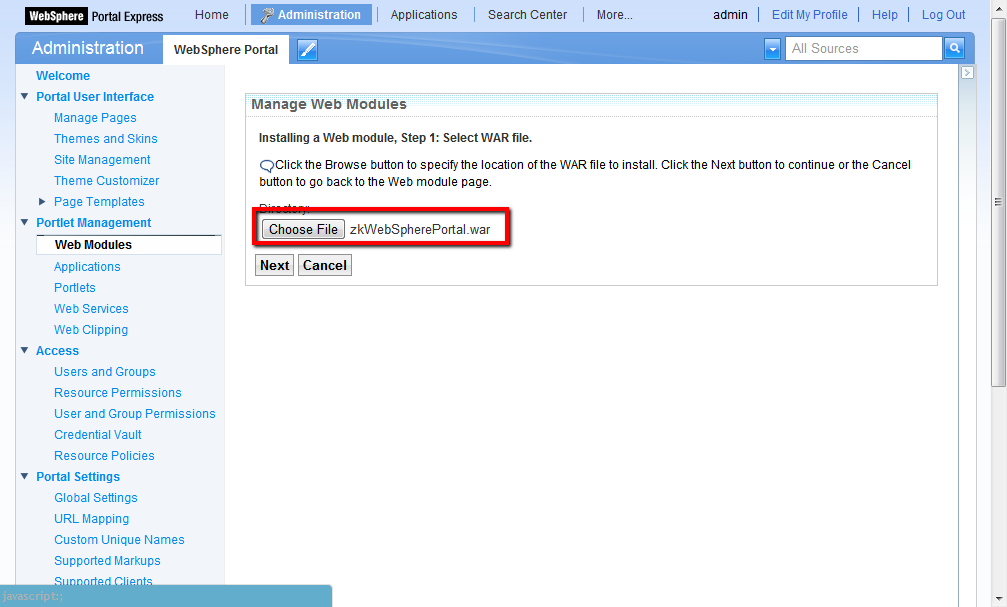This screenshot has height=607, width=1007.
Task: Open Global Settings
Action: tap(96, 498)
